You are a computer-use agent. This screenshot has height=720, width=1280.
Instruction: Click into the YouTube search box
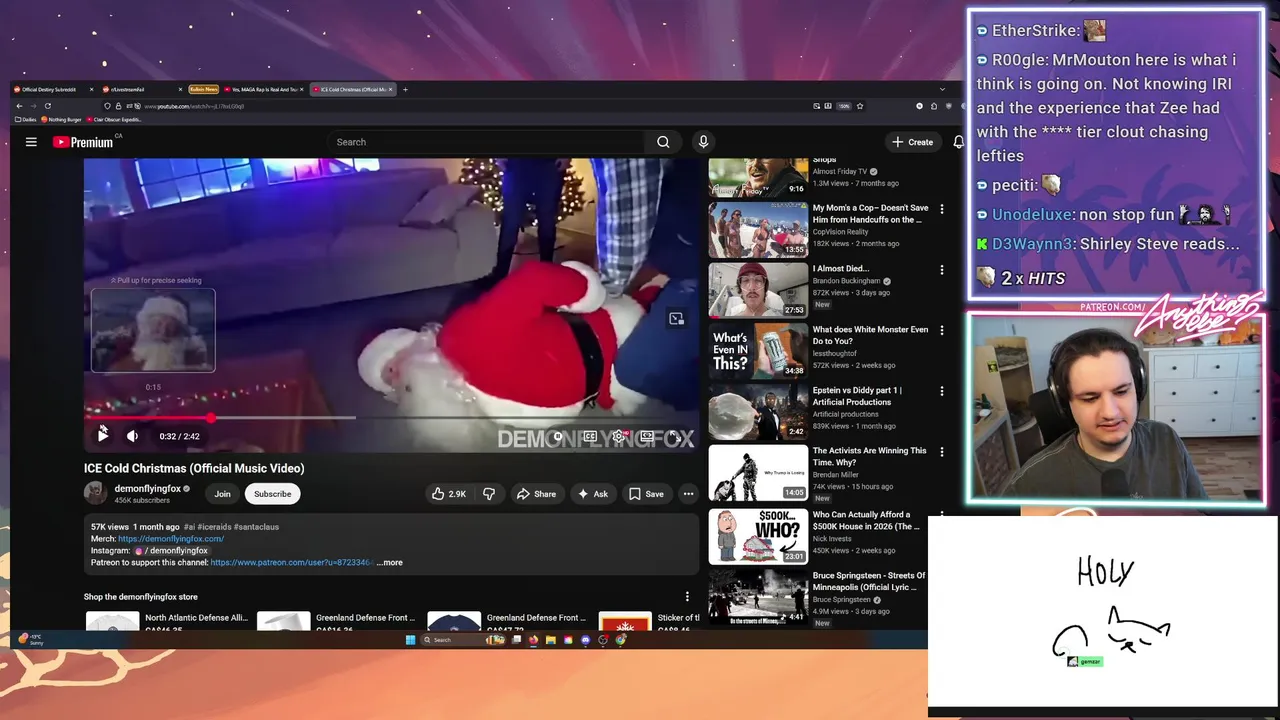[486, 142]
